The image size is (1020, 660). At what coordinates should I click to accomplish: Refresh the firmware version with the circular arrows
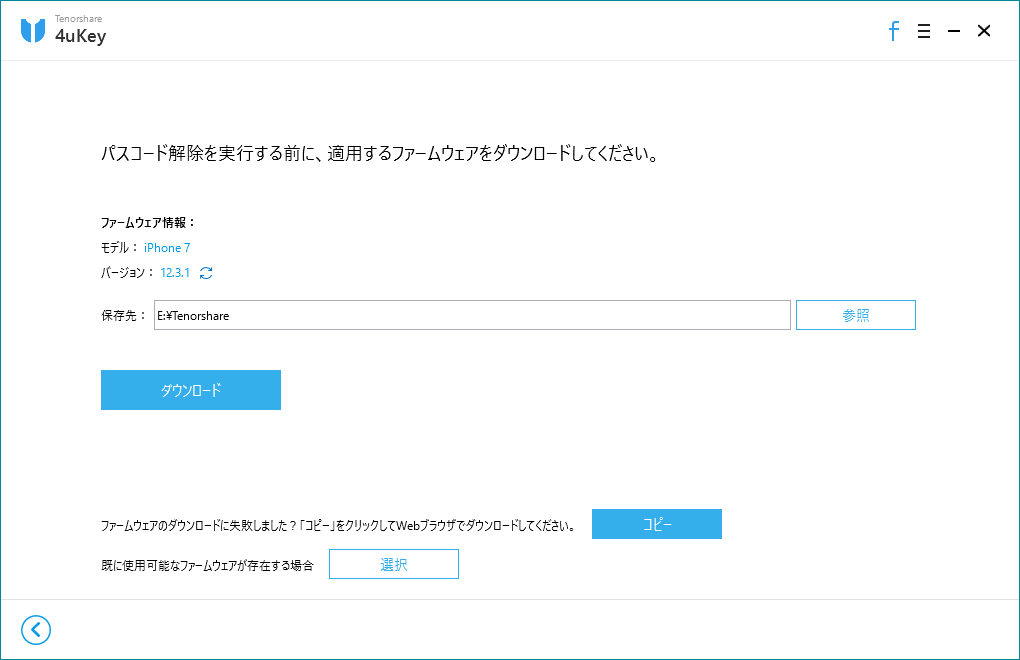205,272
